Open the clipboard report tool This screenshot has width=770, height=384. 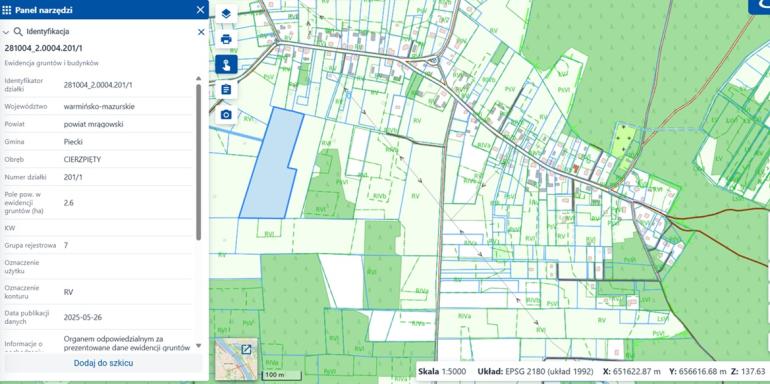point(226,89)
